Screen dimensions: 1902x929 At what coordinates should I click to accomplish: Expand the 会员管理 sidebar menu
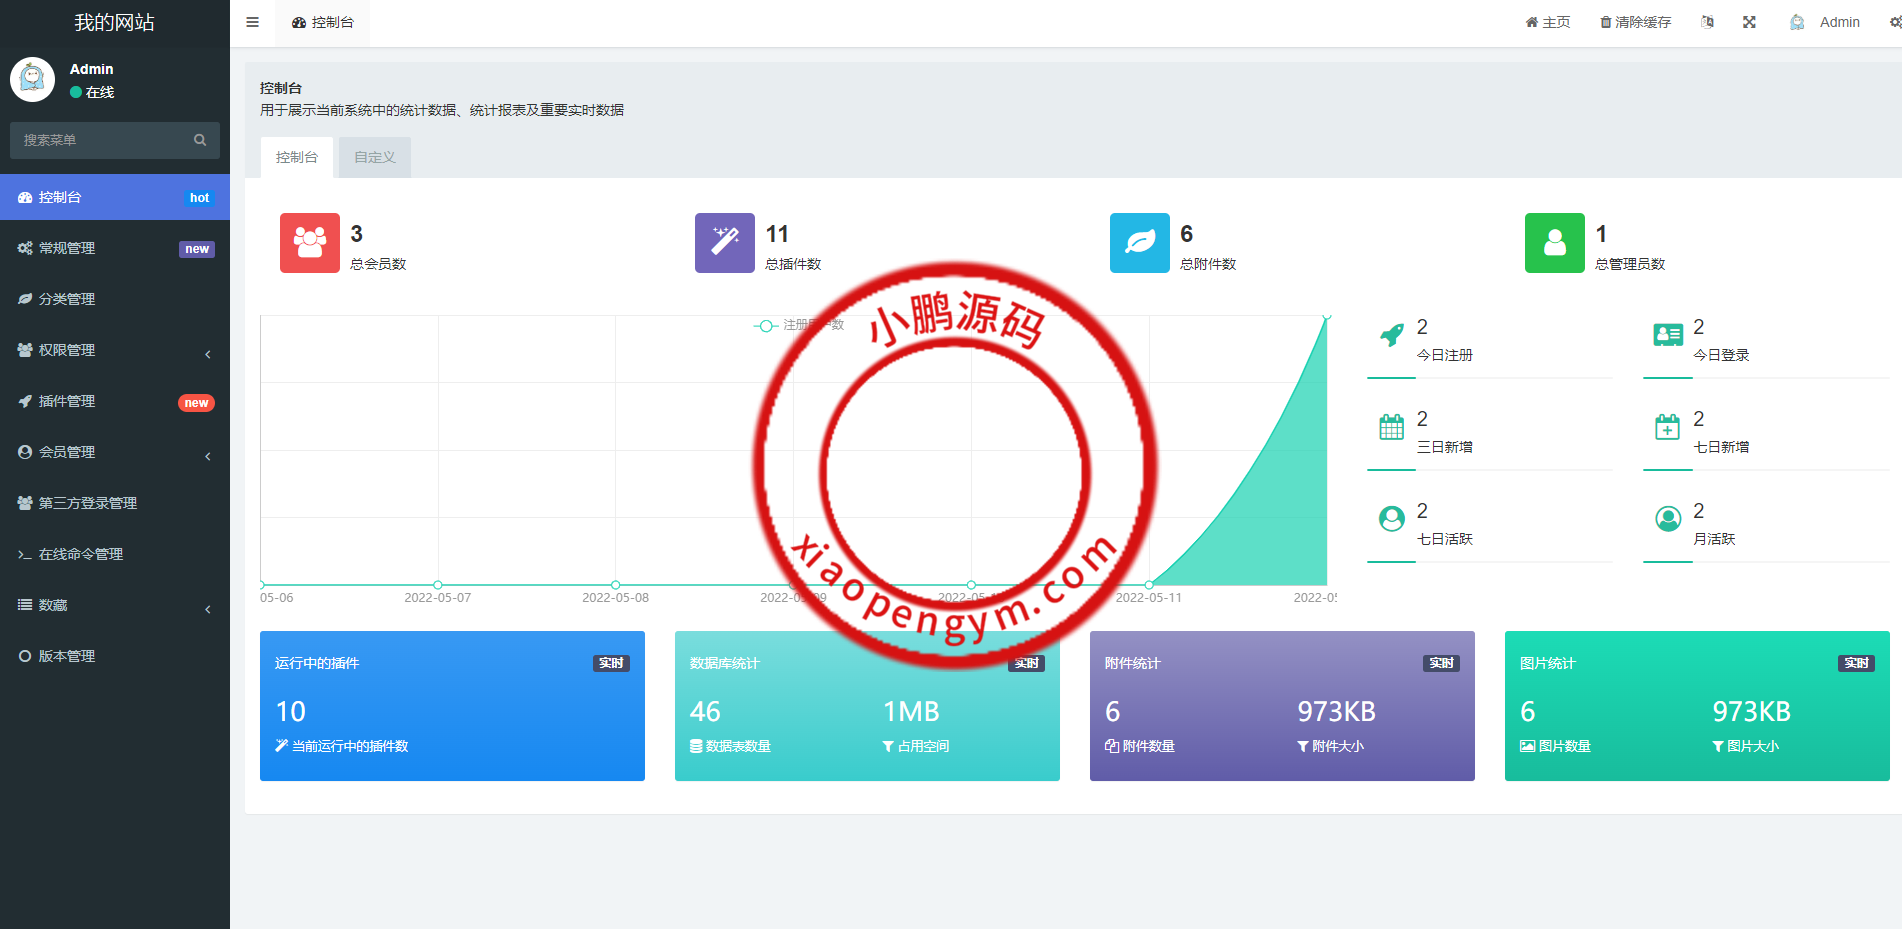pyautogui.click(x=115, y=452)
